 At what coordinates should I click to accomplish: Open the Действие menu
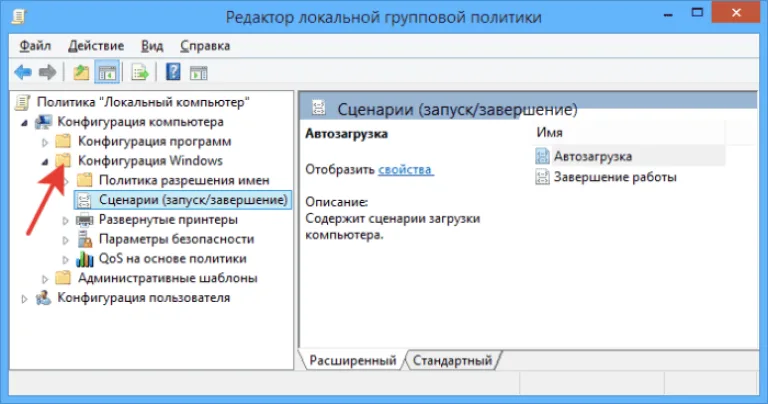(x=96, y=46)
